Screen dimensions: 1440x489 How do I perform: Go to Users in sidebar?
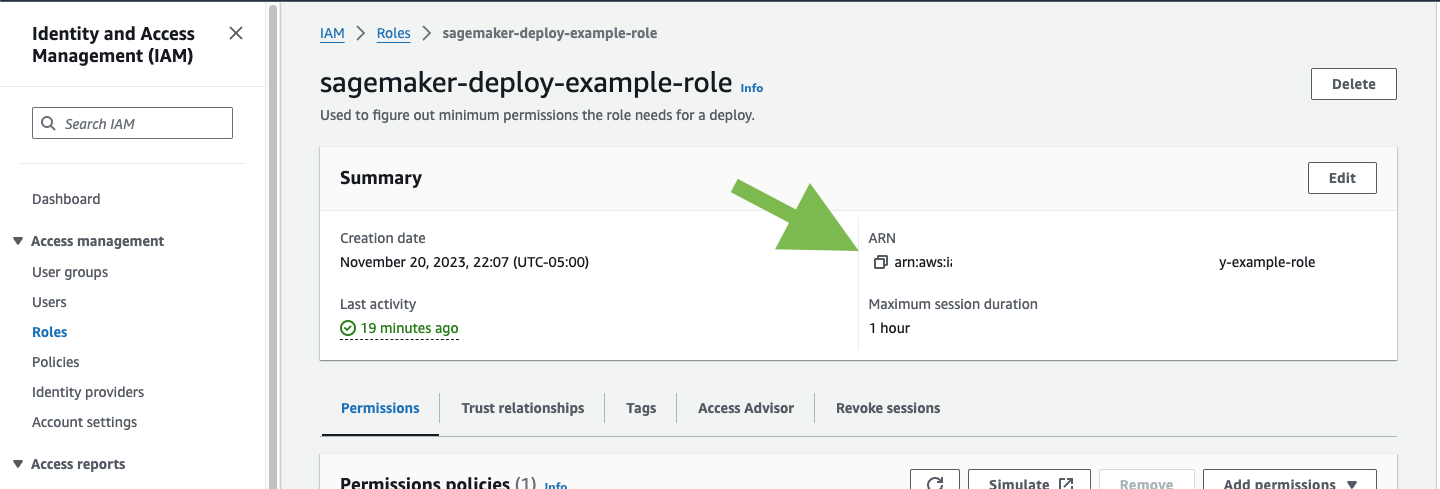49,302
